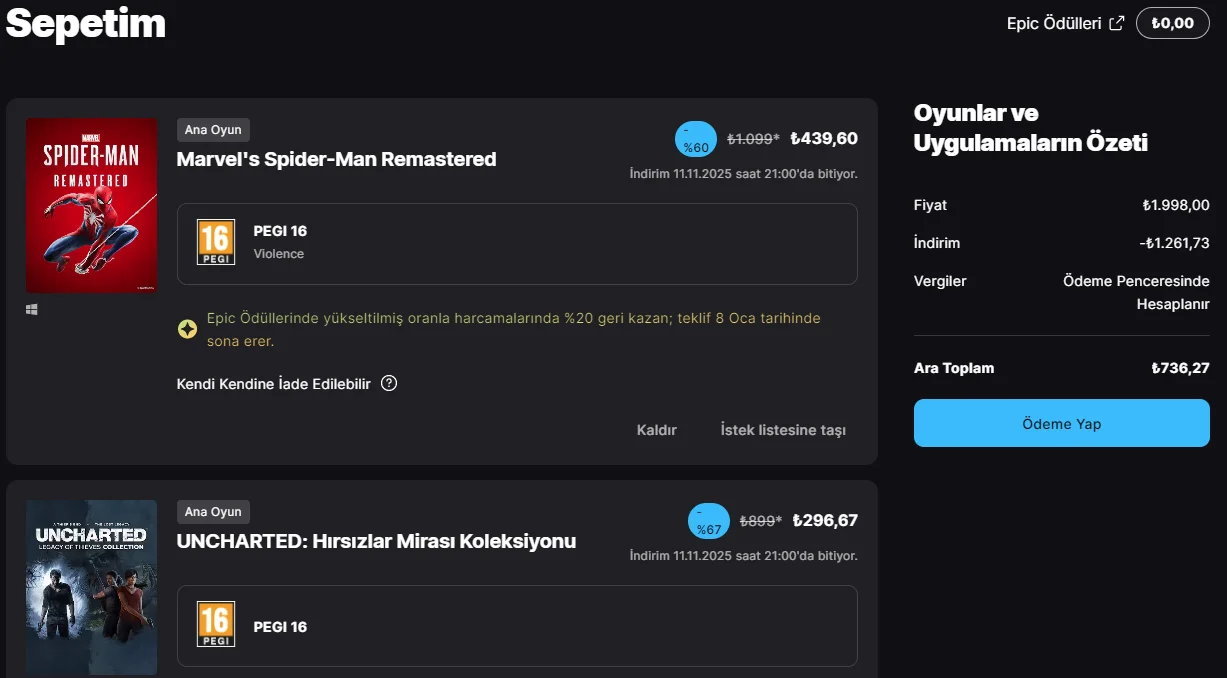Click the Windows platform icon under Spider-Man
The height and width of the screenshot is (678, 1227).
pyautogui.click(x=32, y=310)
